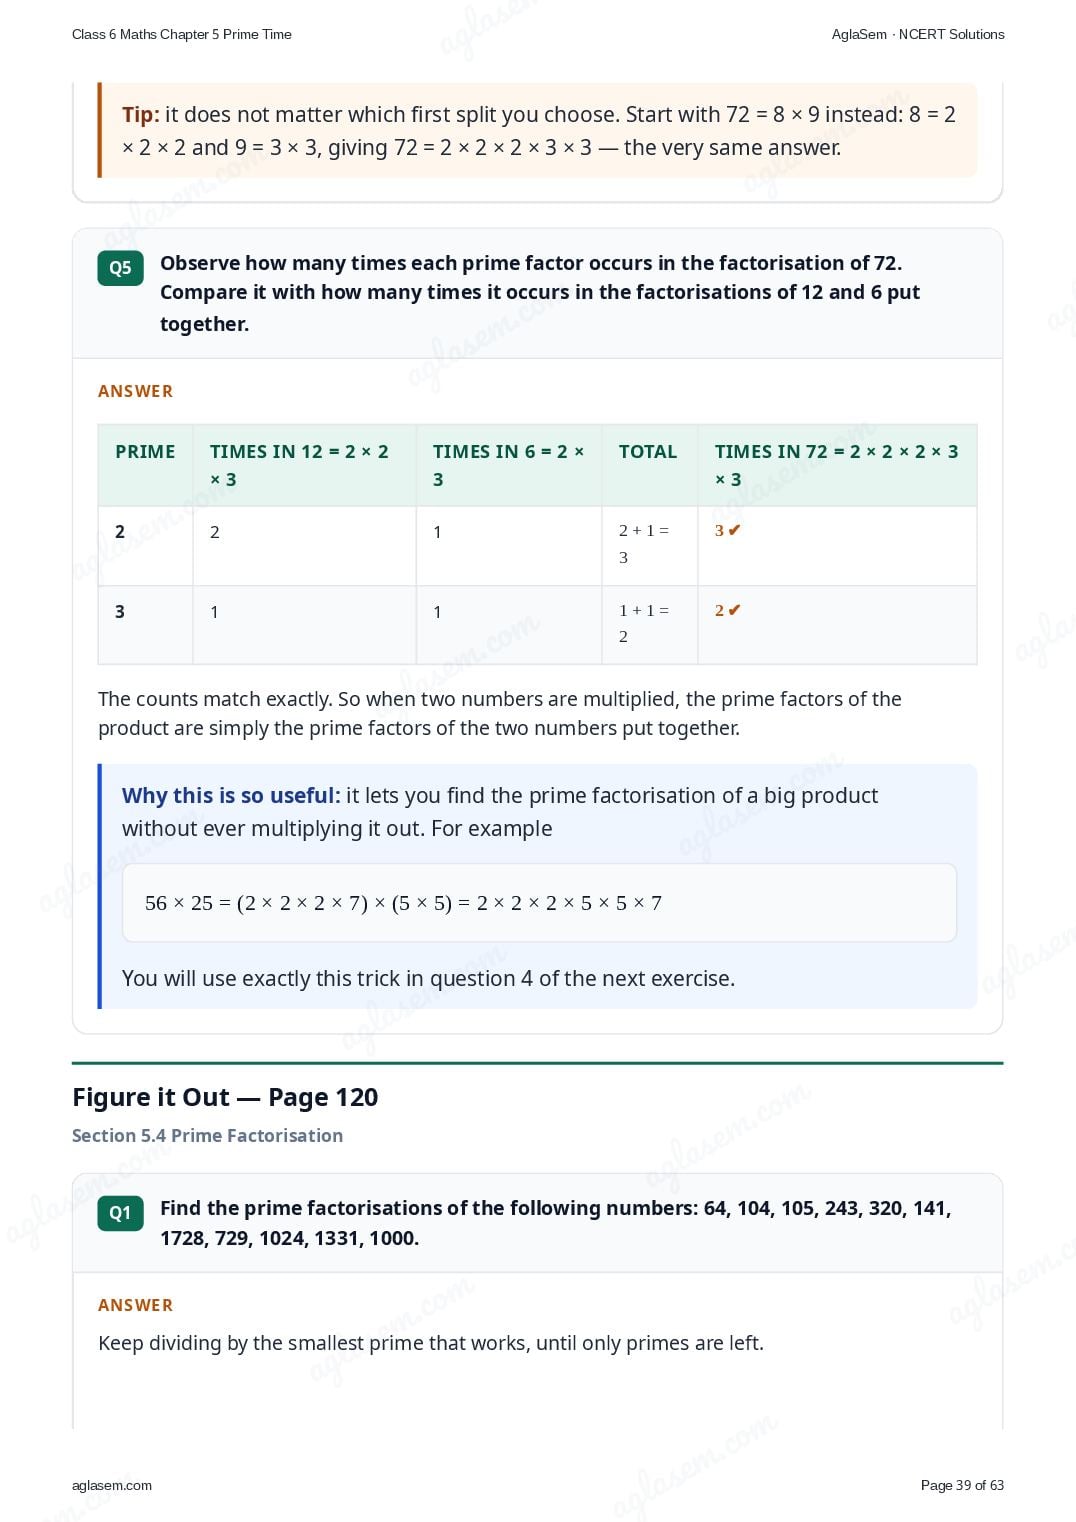
Task: Select the PRIME column header
Action: 145,451
